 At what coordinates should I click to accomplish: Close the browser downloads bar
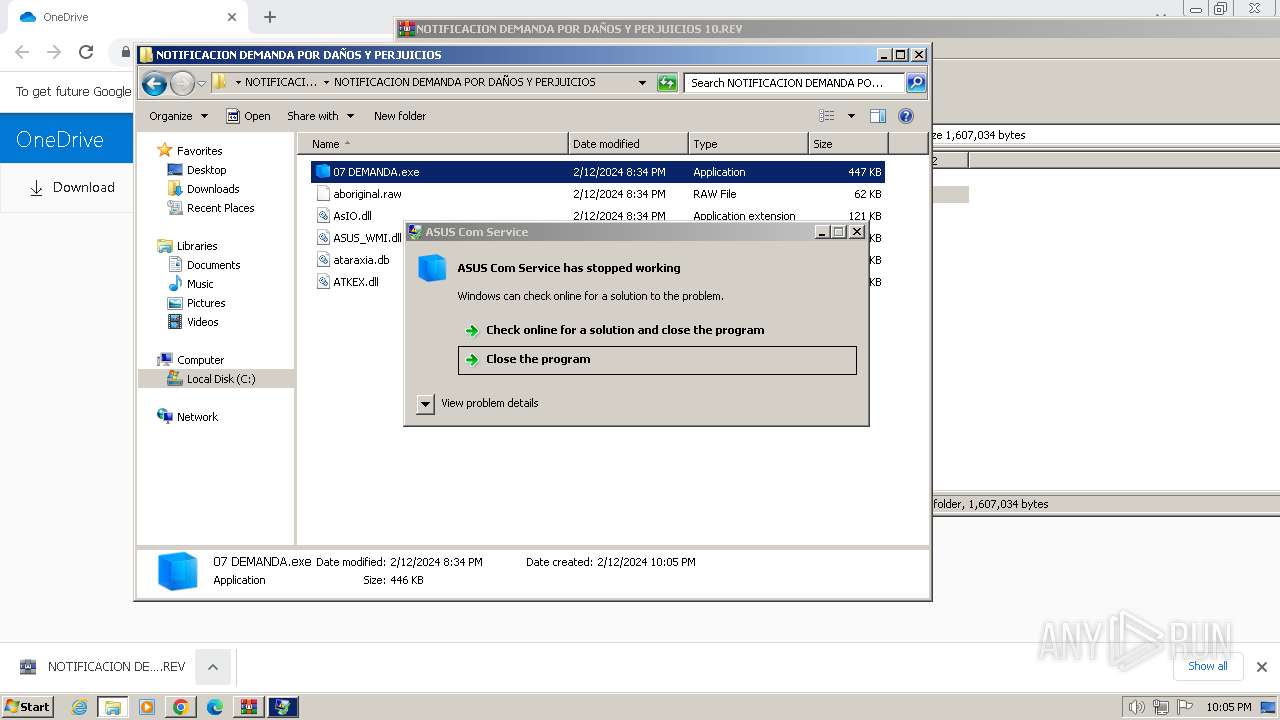pyautogui.click(x=1261, y=667)
